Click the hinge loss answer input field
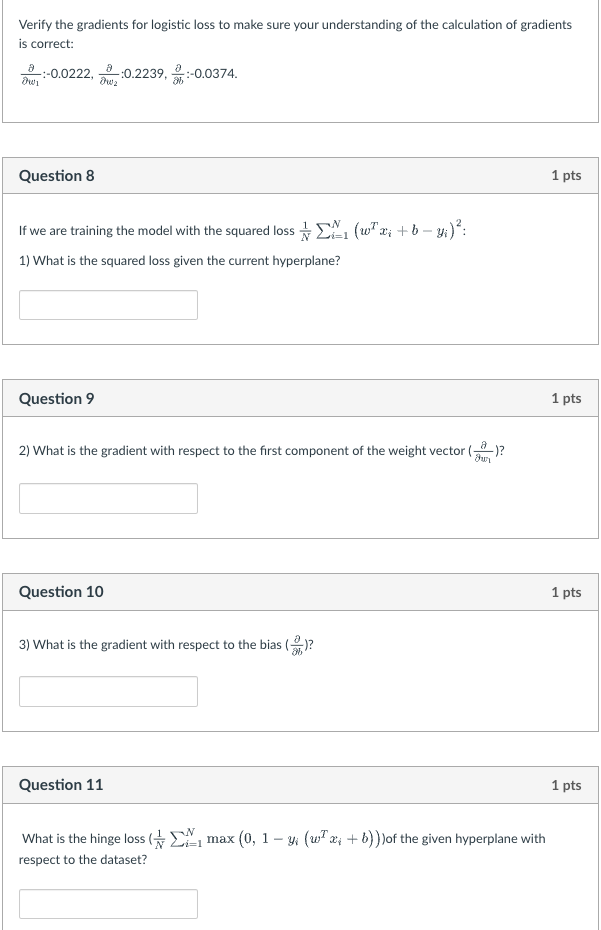Image resolution: width=601 pixels, height=930 pixels. tap(108, 903)
